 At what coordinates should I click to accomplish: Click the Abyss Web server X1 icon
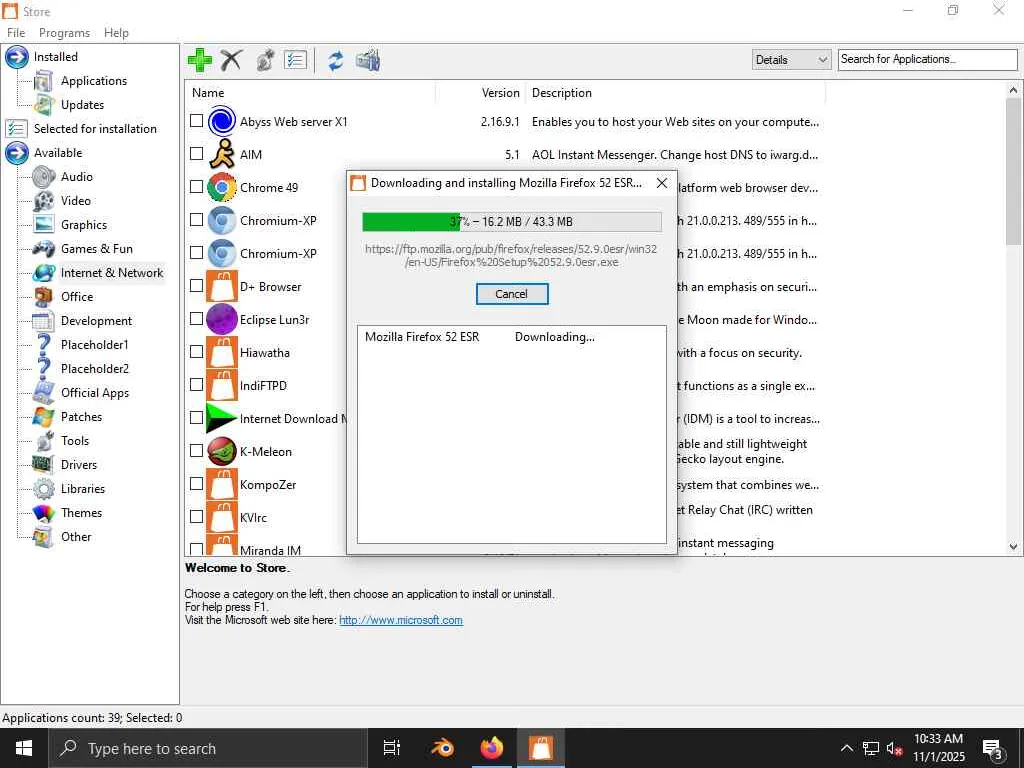(222, 121)
